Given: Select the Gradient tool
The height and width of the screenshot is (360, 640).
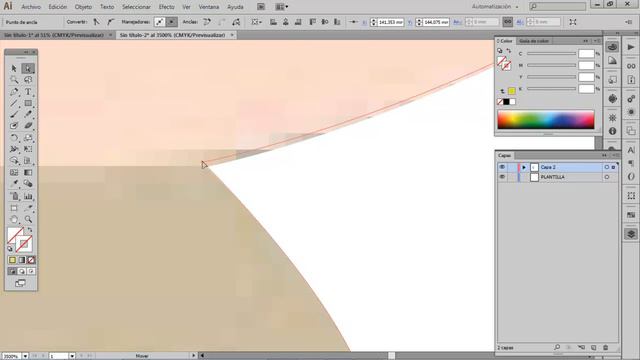Looking at the screenshot, I should tap(28, 172).
